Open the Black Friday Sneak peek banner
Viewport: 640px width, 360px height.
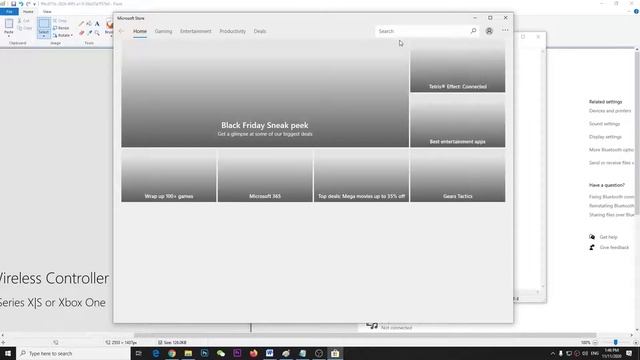(265, 93)
